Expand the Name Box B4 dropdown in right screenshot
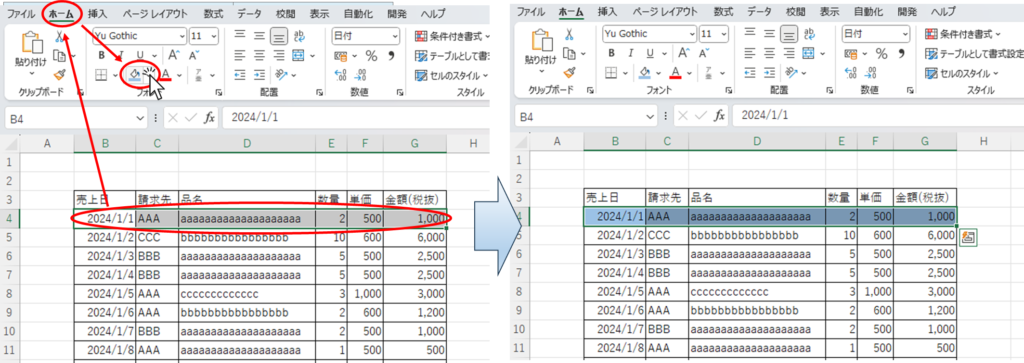The height and width of the screenshot is (363, 1024). 650,116
